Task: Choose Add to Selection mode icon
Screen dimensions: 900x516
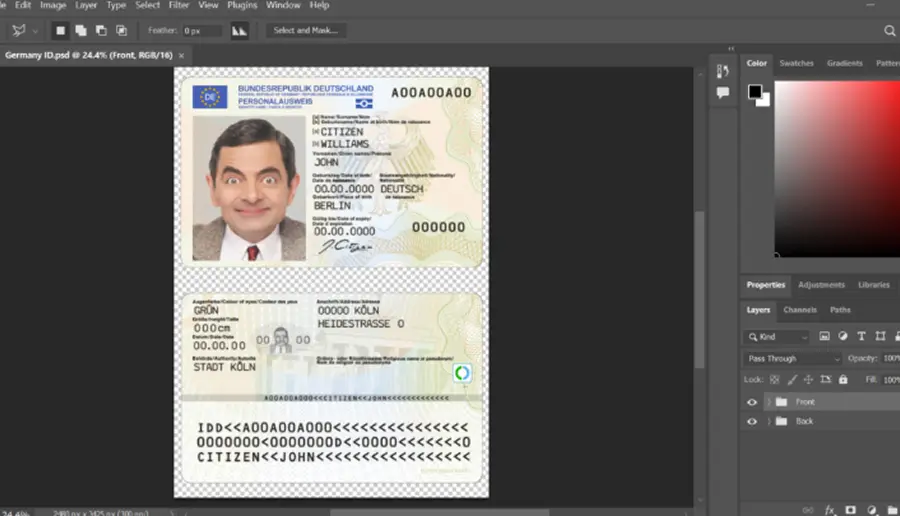Action: point(81,30)
